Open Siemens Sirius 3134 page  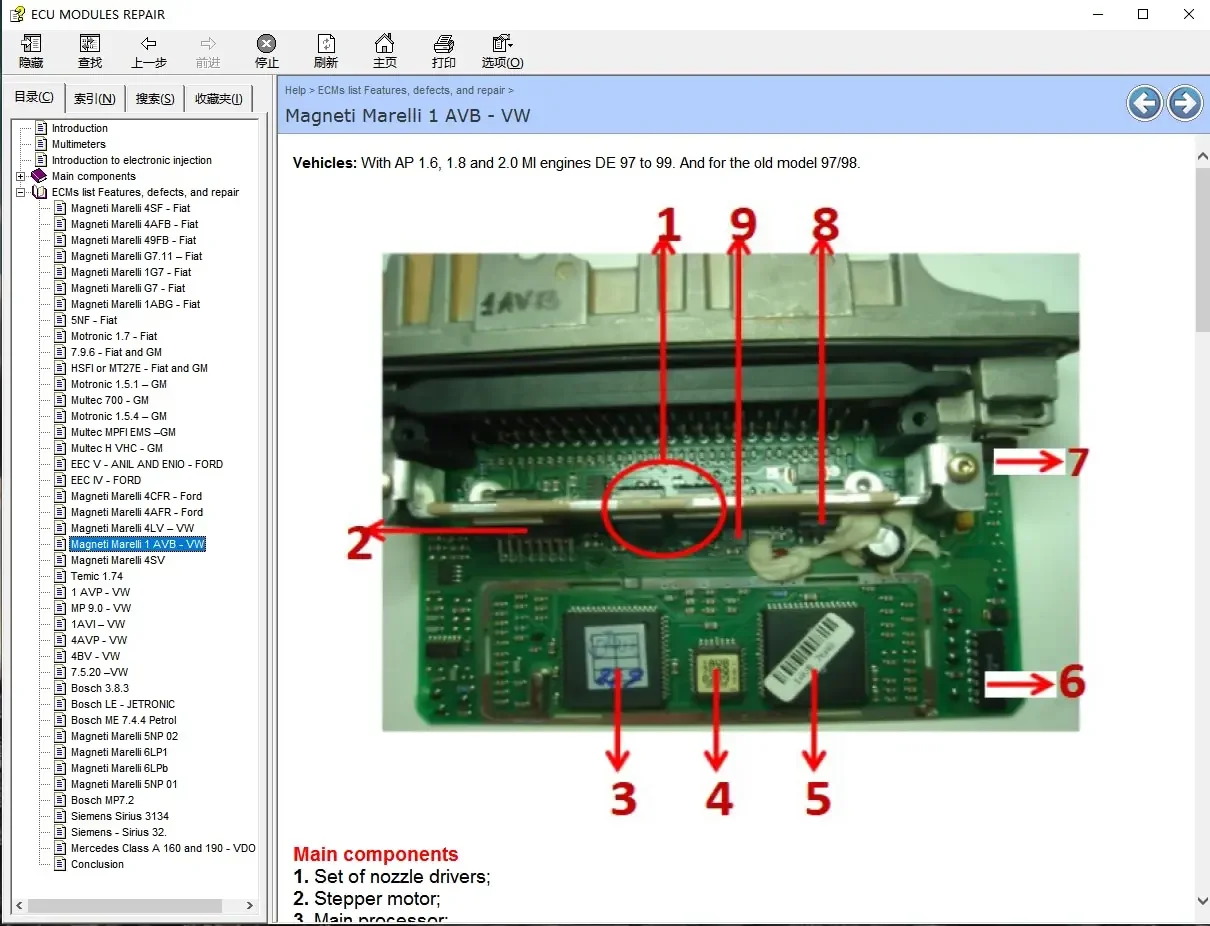click(x=120, y=816)
